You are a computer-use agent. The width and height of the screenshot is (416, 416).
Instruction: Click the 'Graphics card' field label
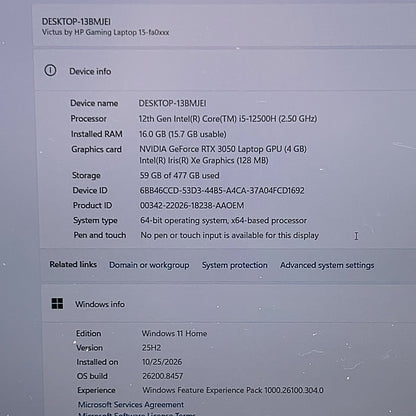(96, 149)
